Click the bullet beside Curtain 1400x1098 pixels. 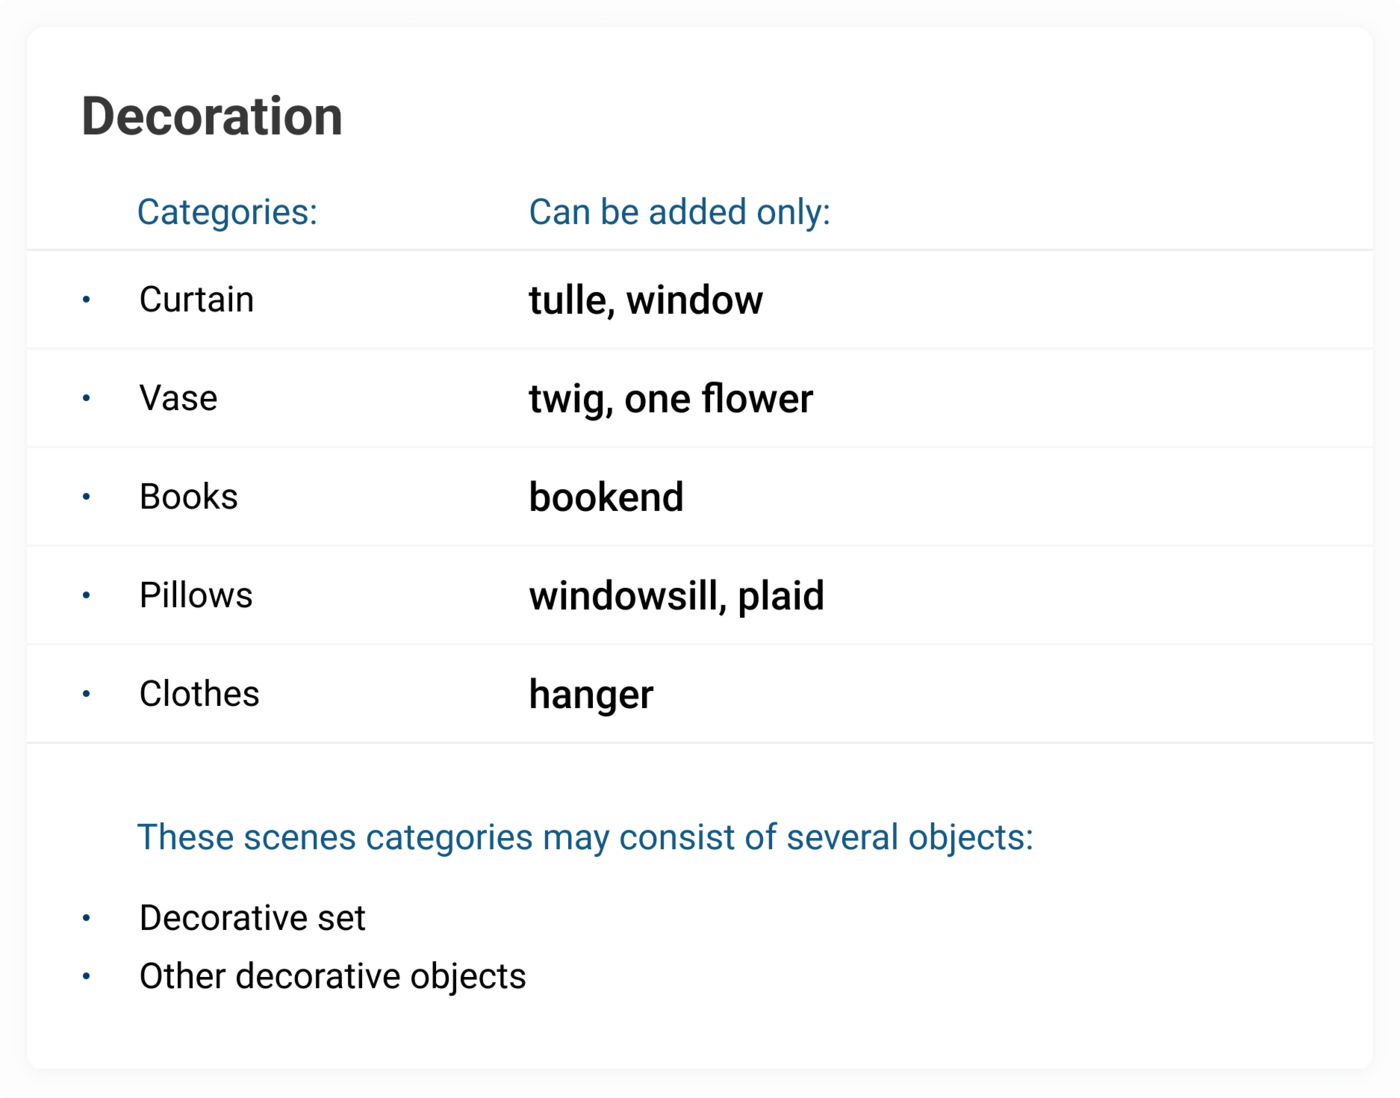tap(86, 299)
